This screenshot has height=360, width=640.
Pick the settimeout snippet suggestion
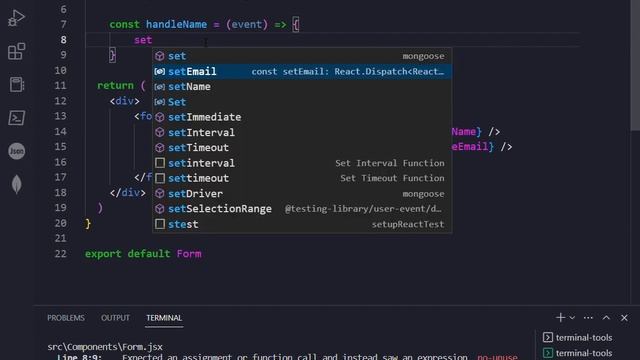coord(302,178)
